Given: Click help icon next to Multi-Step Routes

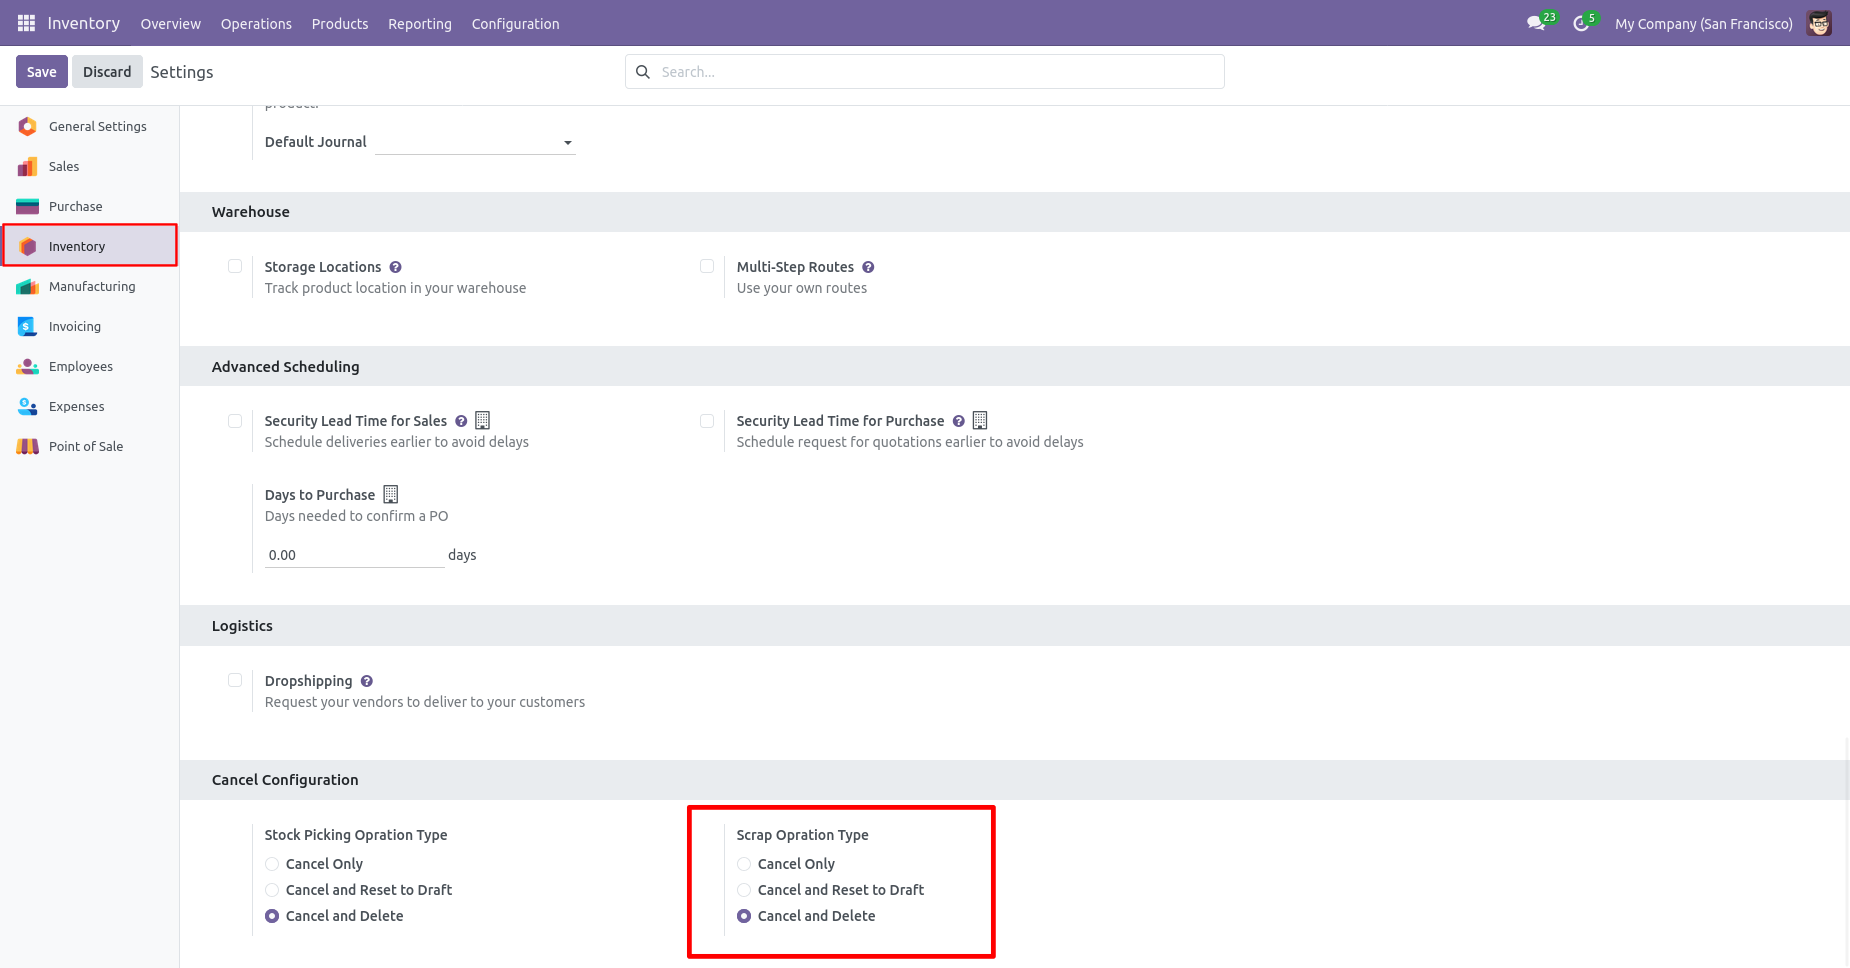Looking at the screenshot, I should coord(868,267).
